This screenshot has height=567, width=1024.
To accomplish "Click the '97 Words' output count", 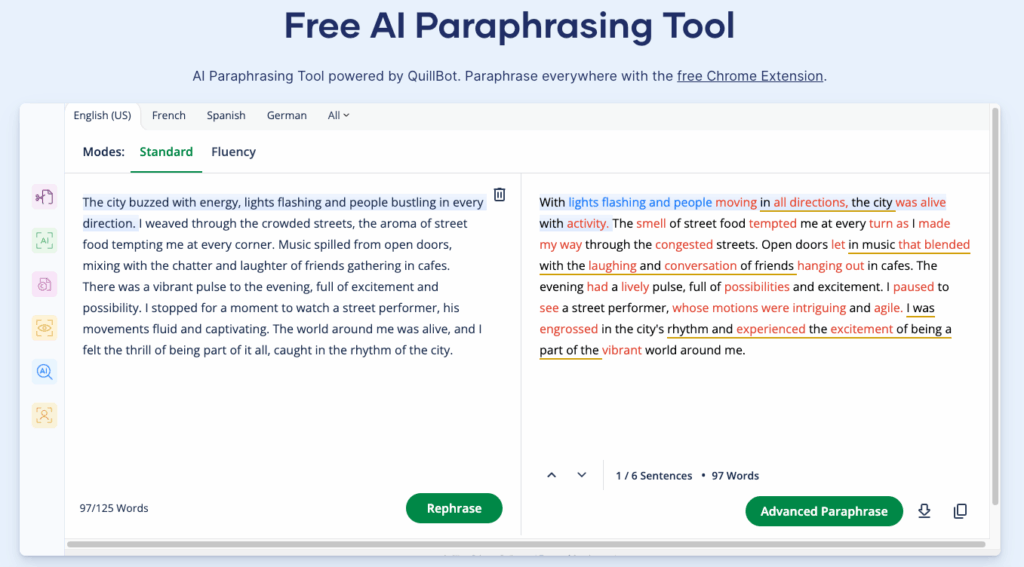I will click(x=735, y=476).
